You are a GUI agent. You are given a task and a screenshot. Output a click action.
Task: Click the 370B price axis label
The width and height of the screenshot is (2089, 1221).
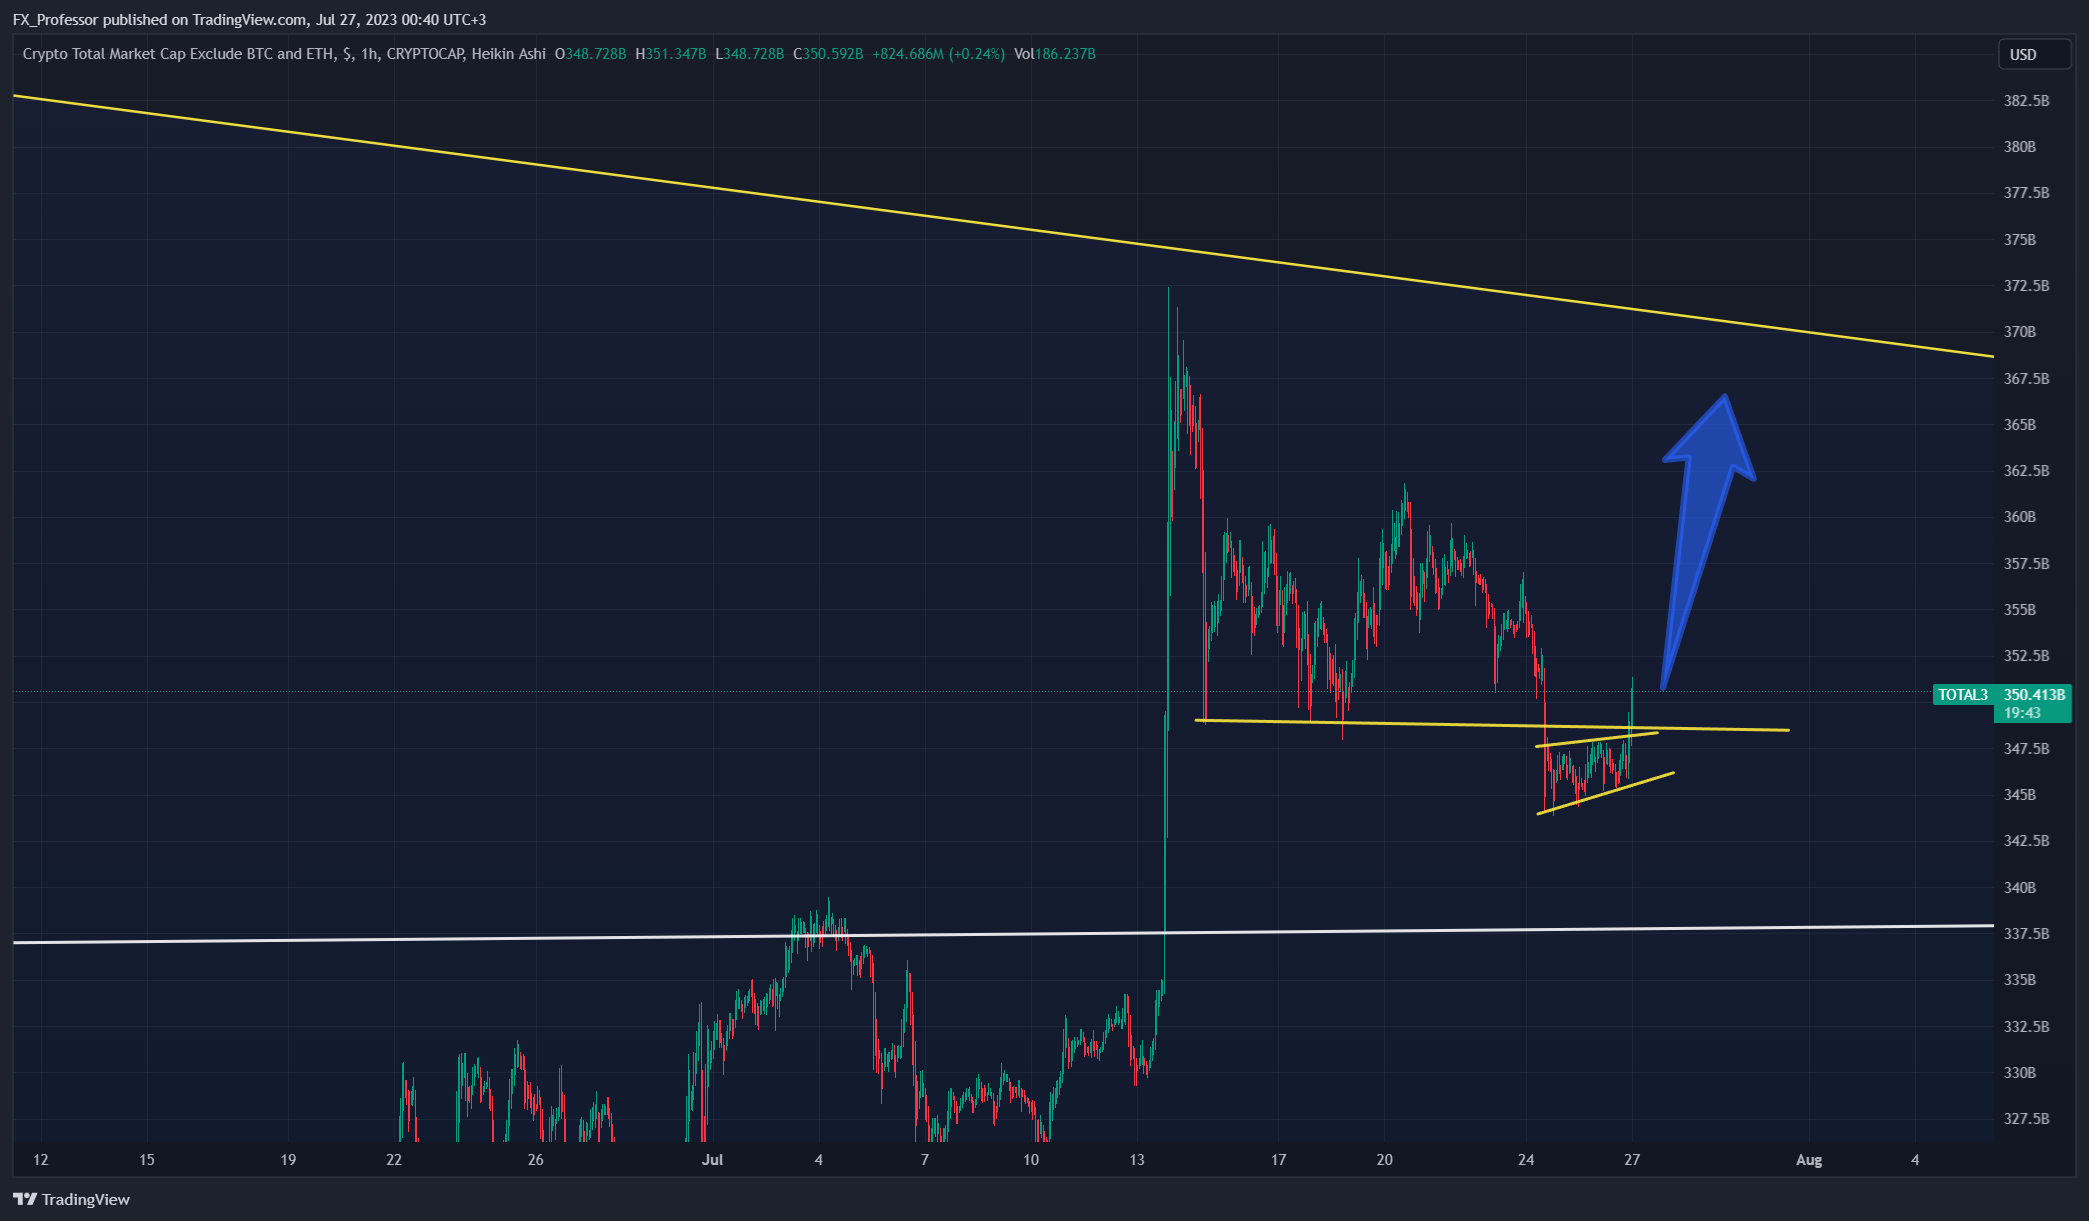point(2019,332)
